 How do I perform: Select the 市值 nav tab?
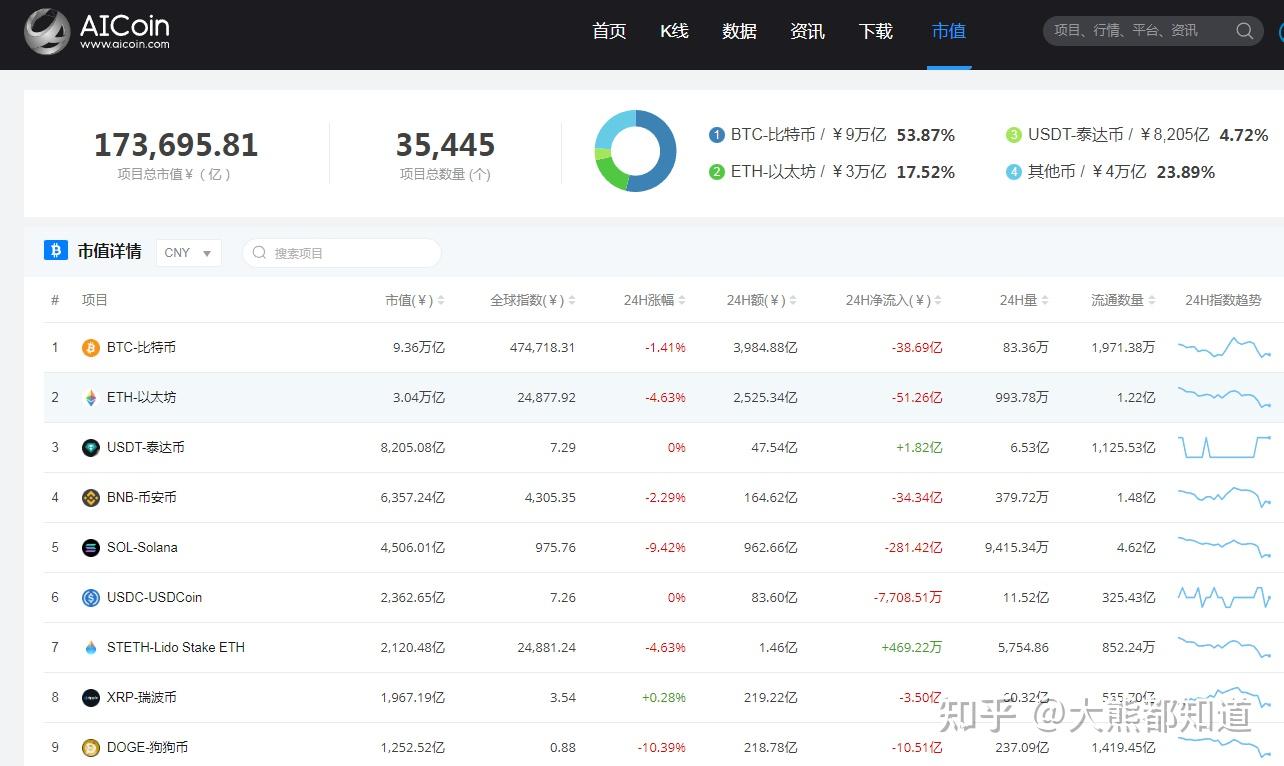[949, 31]
